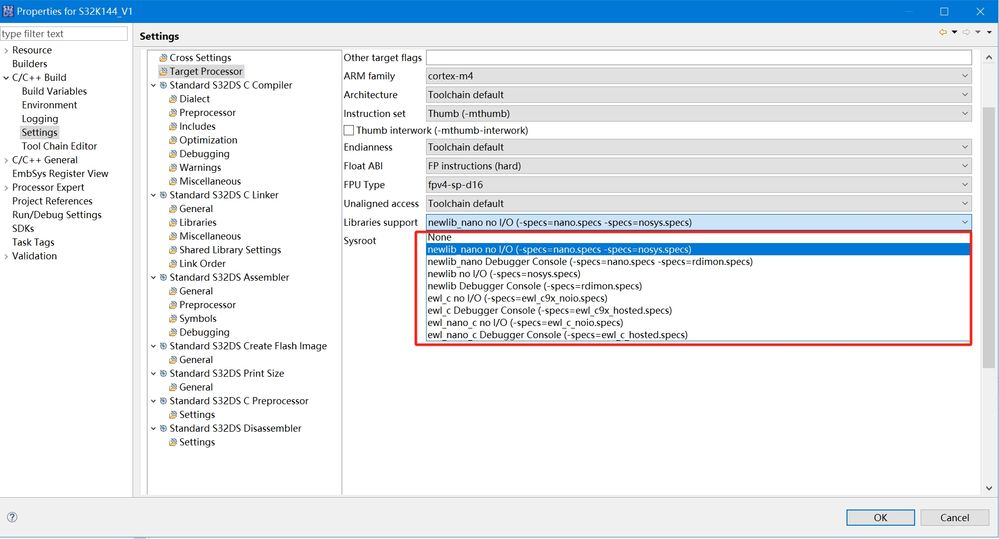Open the Instruction set dropdown
The width and height of the screenshot is (999, 539).
(699, 113)
